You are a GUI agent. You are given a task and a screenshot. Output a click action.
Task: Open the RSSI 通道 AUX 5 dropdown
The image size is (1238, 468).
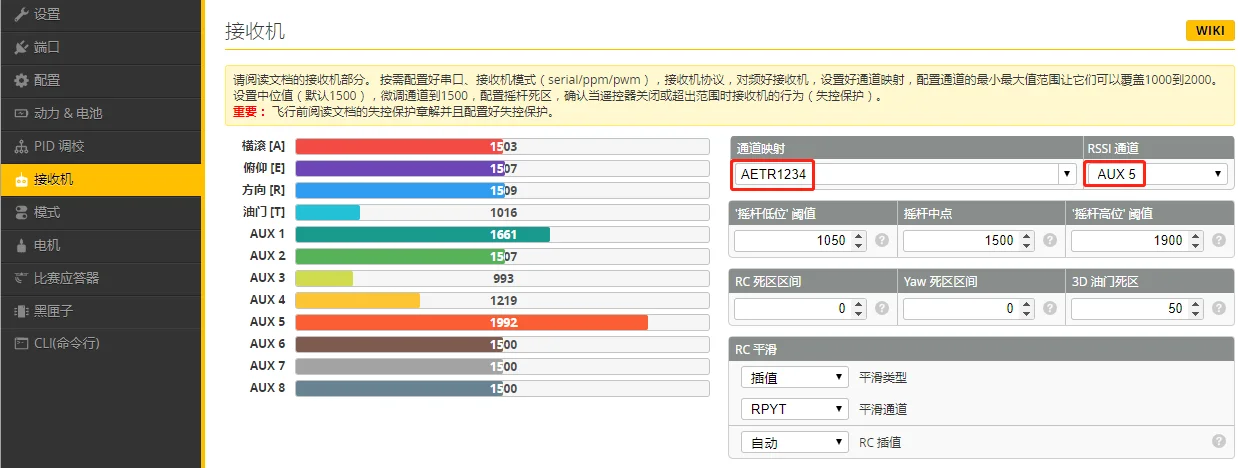pos(1157,174)
